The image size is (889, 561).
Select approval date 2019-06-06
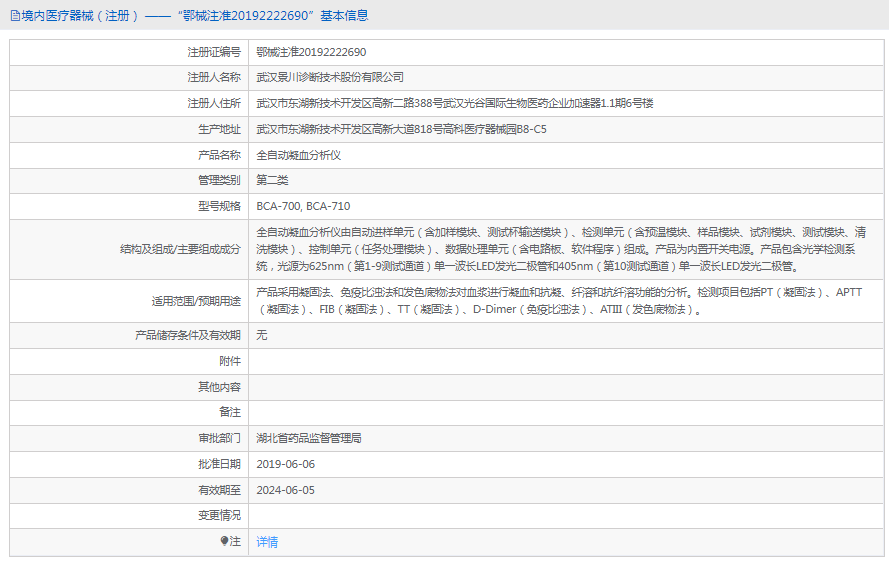[286, 465]
